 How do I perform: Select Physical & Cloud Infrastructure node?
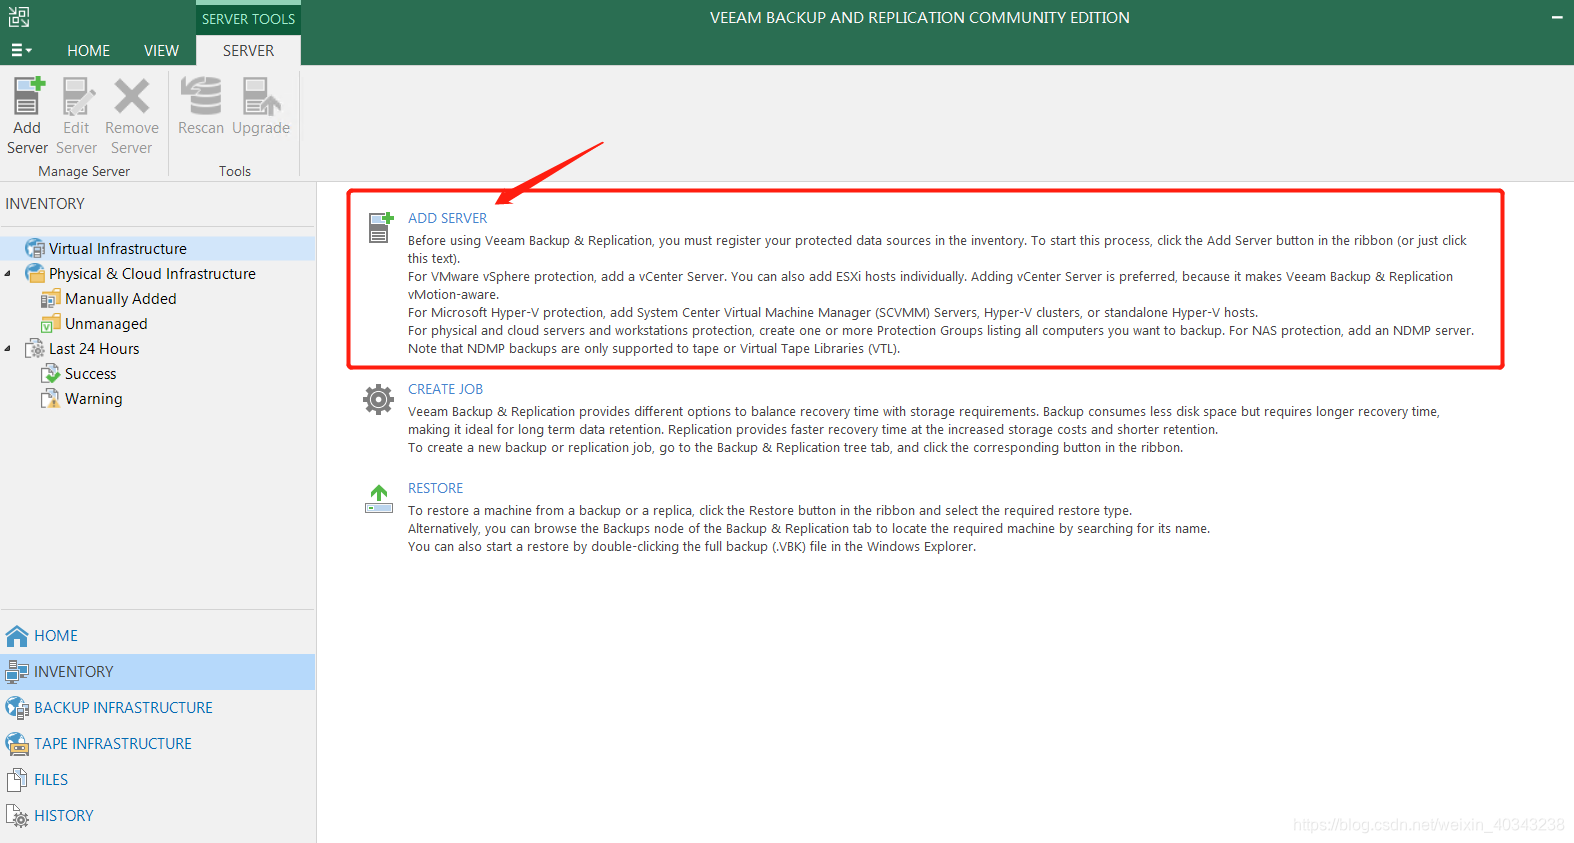pyautogui.click(x=152, y=274)
